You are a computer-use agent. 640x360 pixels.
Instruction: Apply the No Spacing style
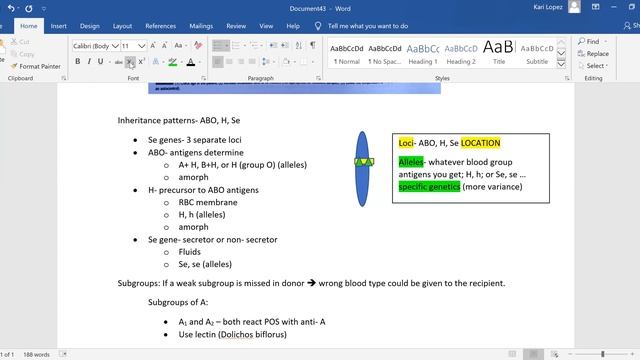point(384,54)
